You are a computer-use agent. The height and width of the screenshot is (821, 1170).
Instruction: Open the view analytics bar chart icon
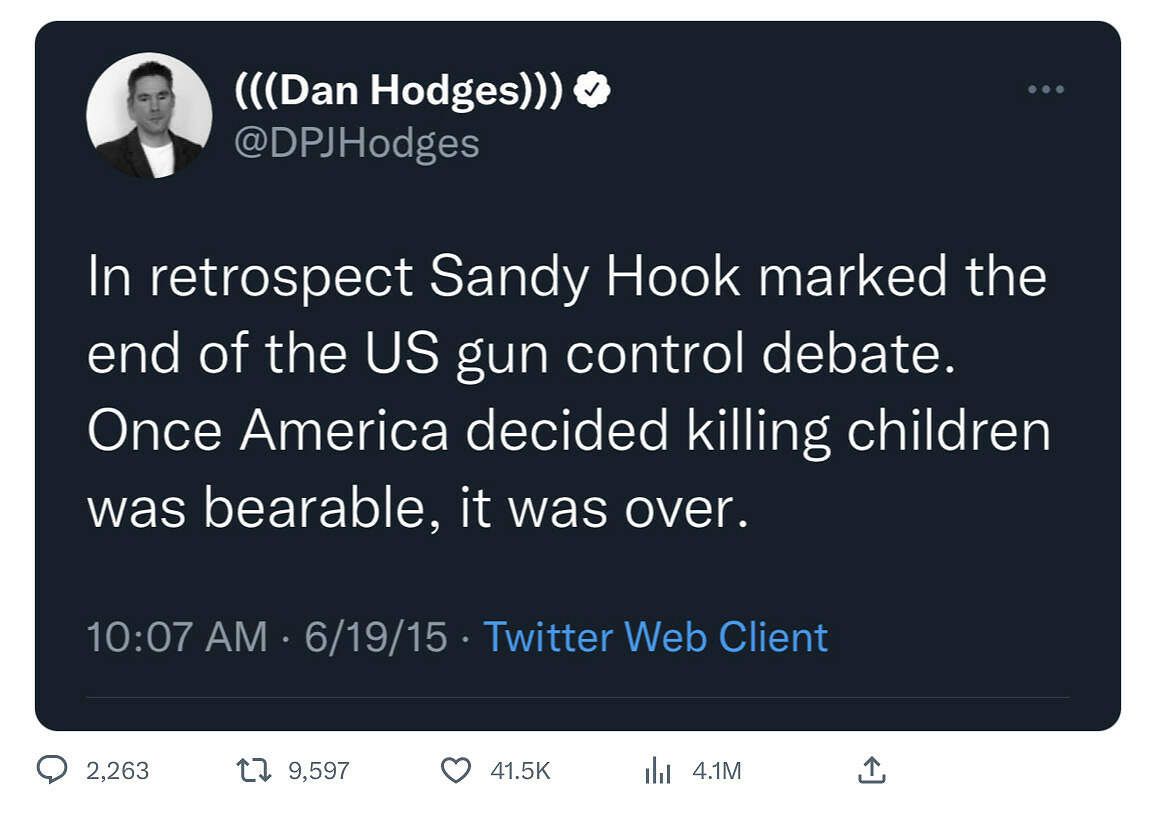(656, 769)
